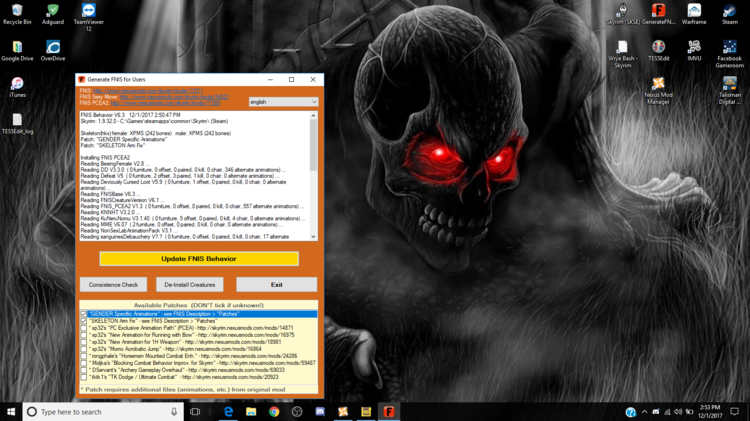Tick the Archery Gameplay Overhaul patch
This screenshot has height=421, width=750.
point(84,370)
